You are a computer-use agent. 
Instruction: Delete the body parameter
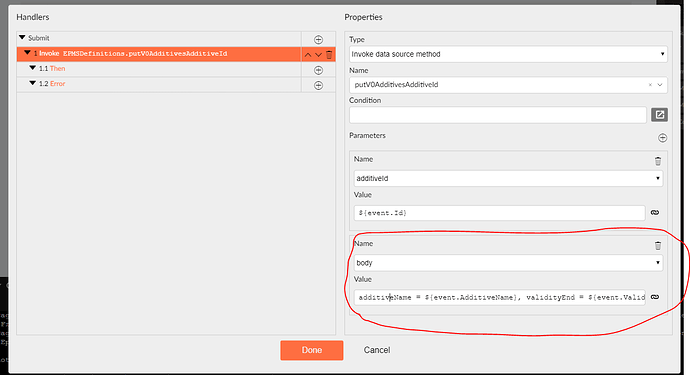658,245
